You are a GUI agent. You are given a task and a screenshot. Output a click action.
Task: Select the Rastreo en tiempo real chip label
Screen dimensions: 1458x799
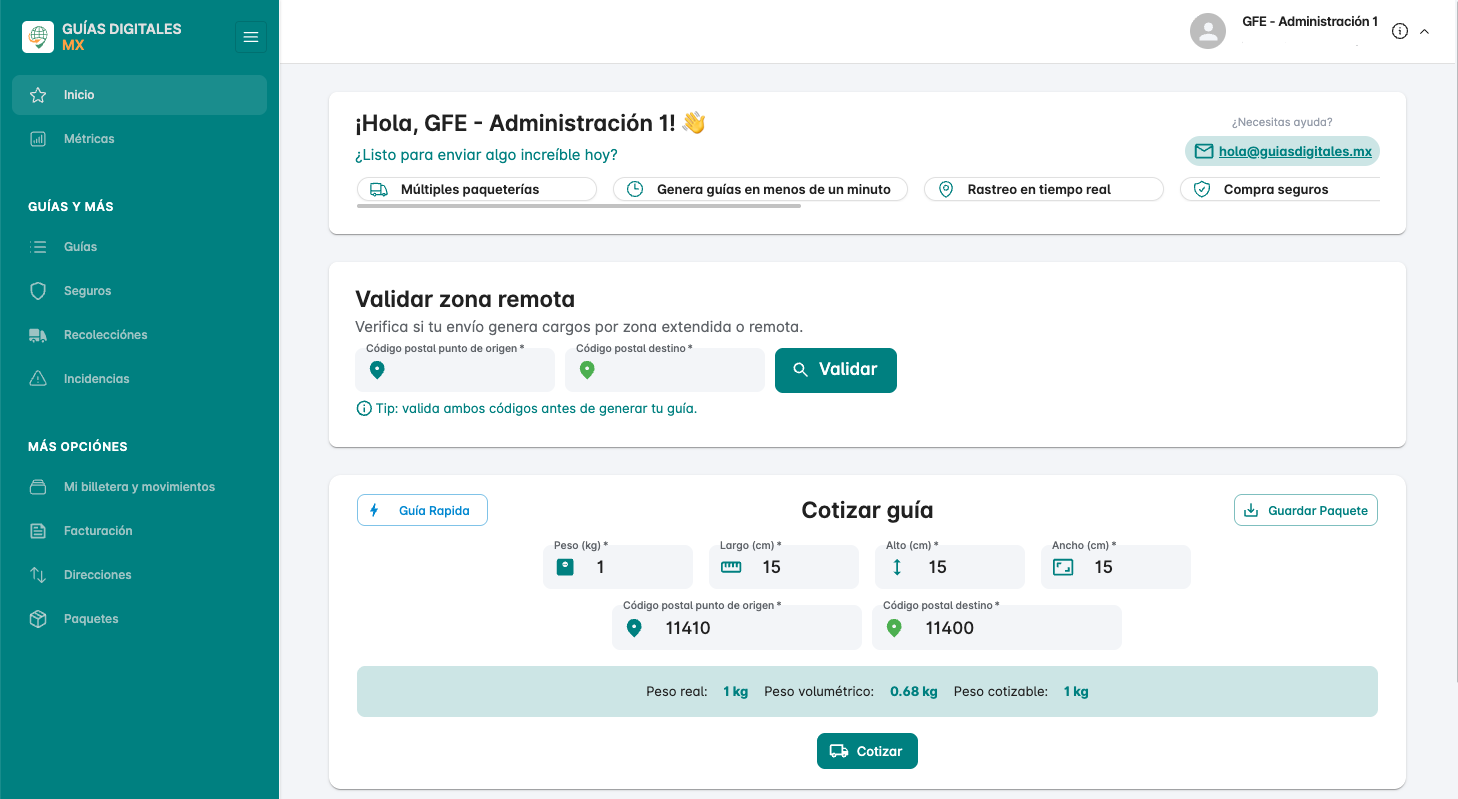click(x=1039, y=189)
